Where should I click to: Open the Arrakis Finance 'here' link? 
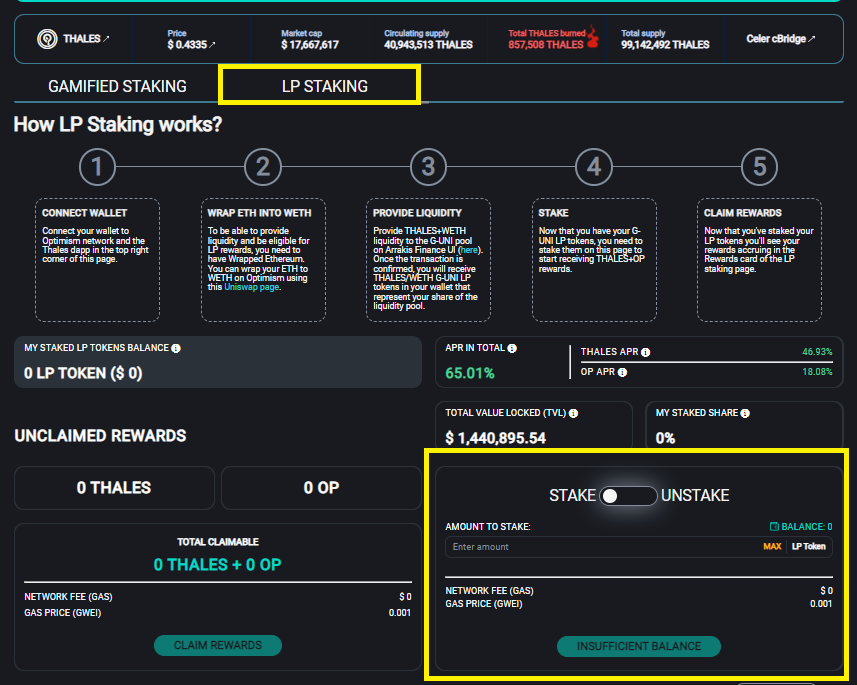(x=469, y=250)
